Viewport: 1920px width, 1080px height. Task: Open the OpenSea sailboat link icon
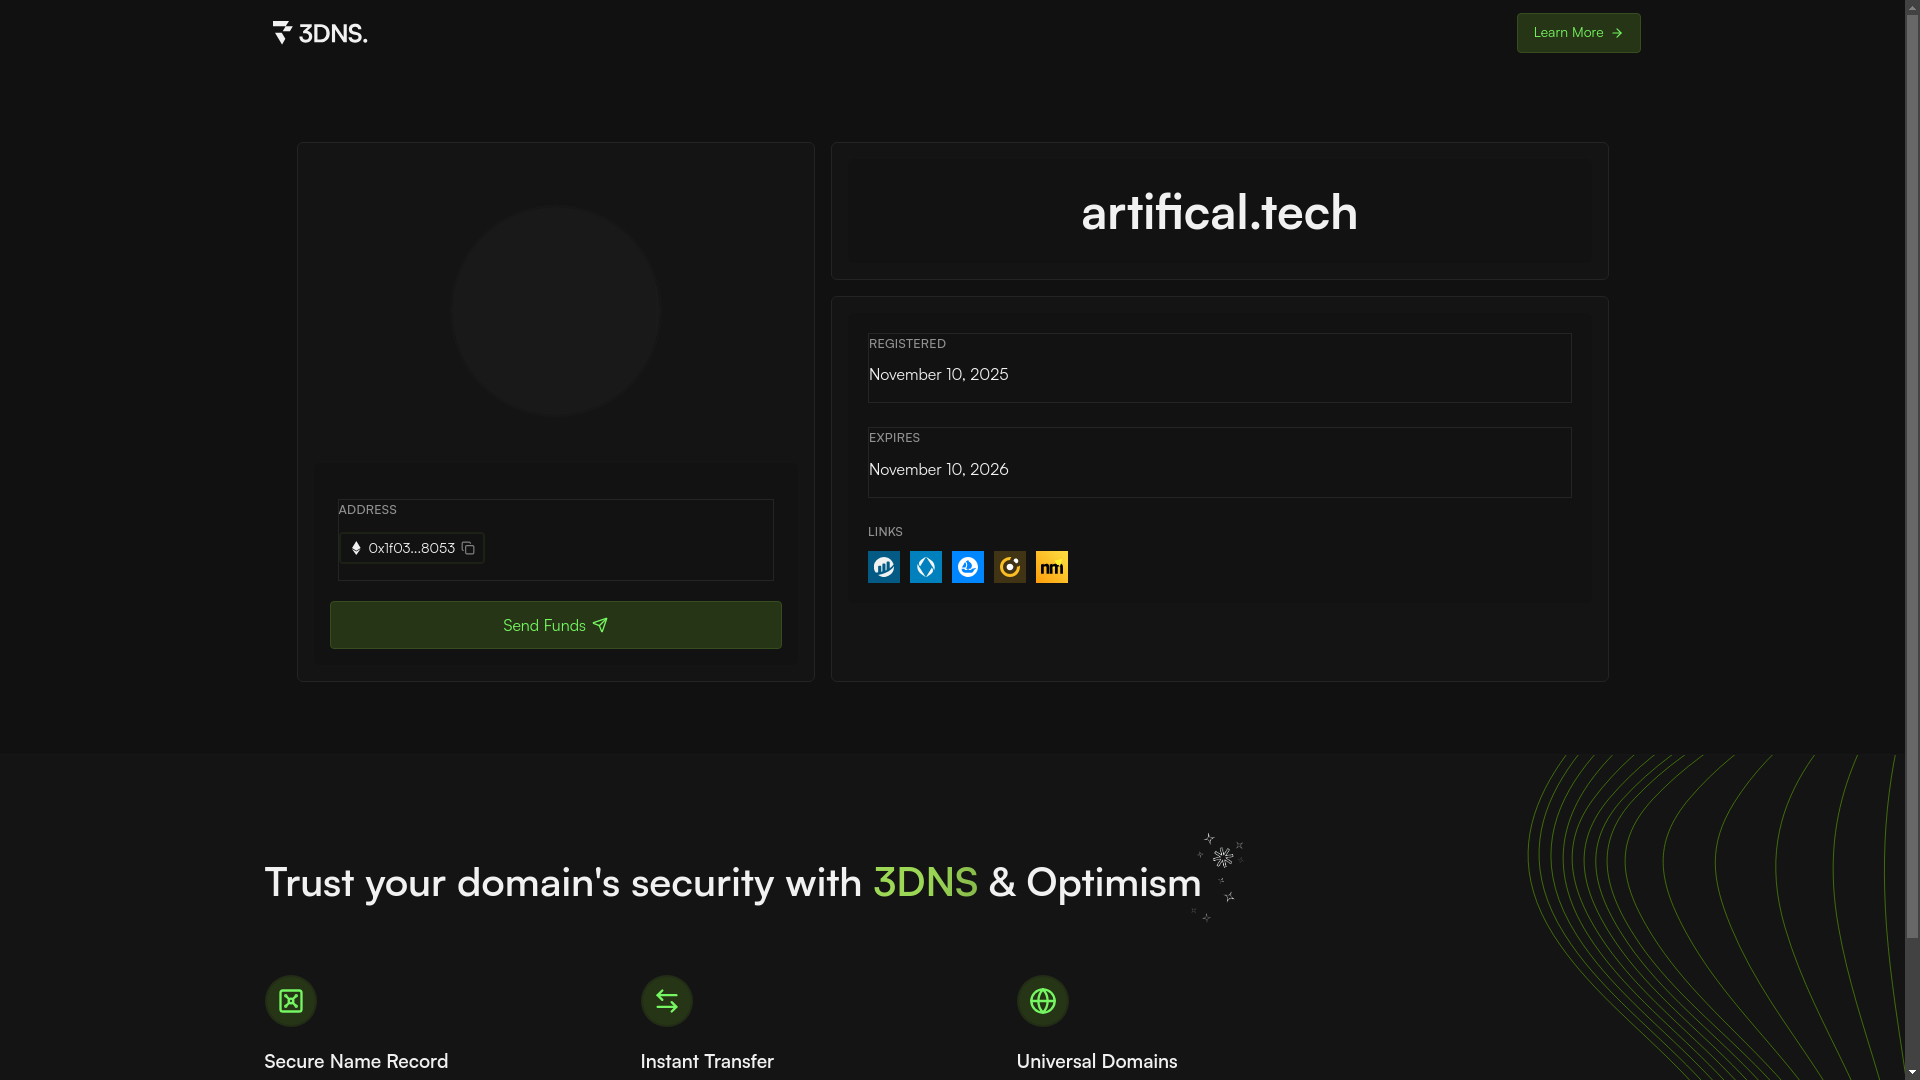click(x=968, y=567)
